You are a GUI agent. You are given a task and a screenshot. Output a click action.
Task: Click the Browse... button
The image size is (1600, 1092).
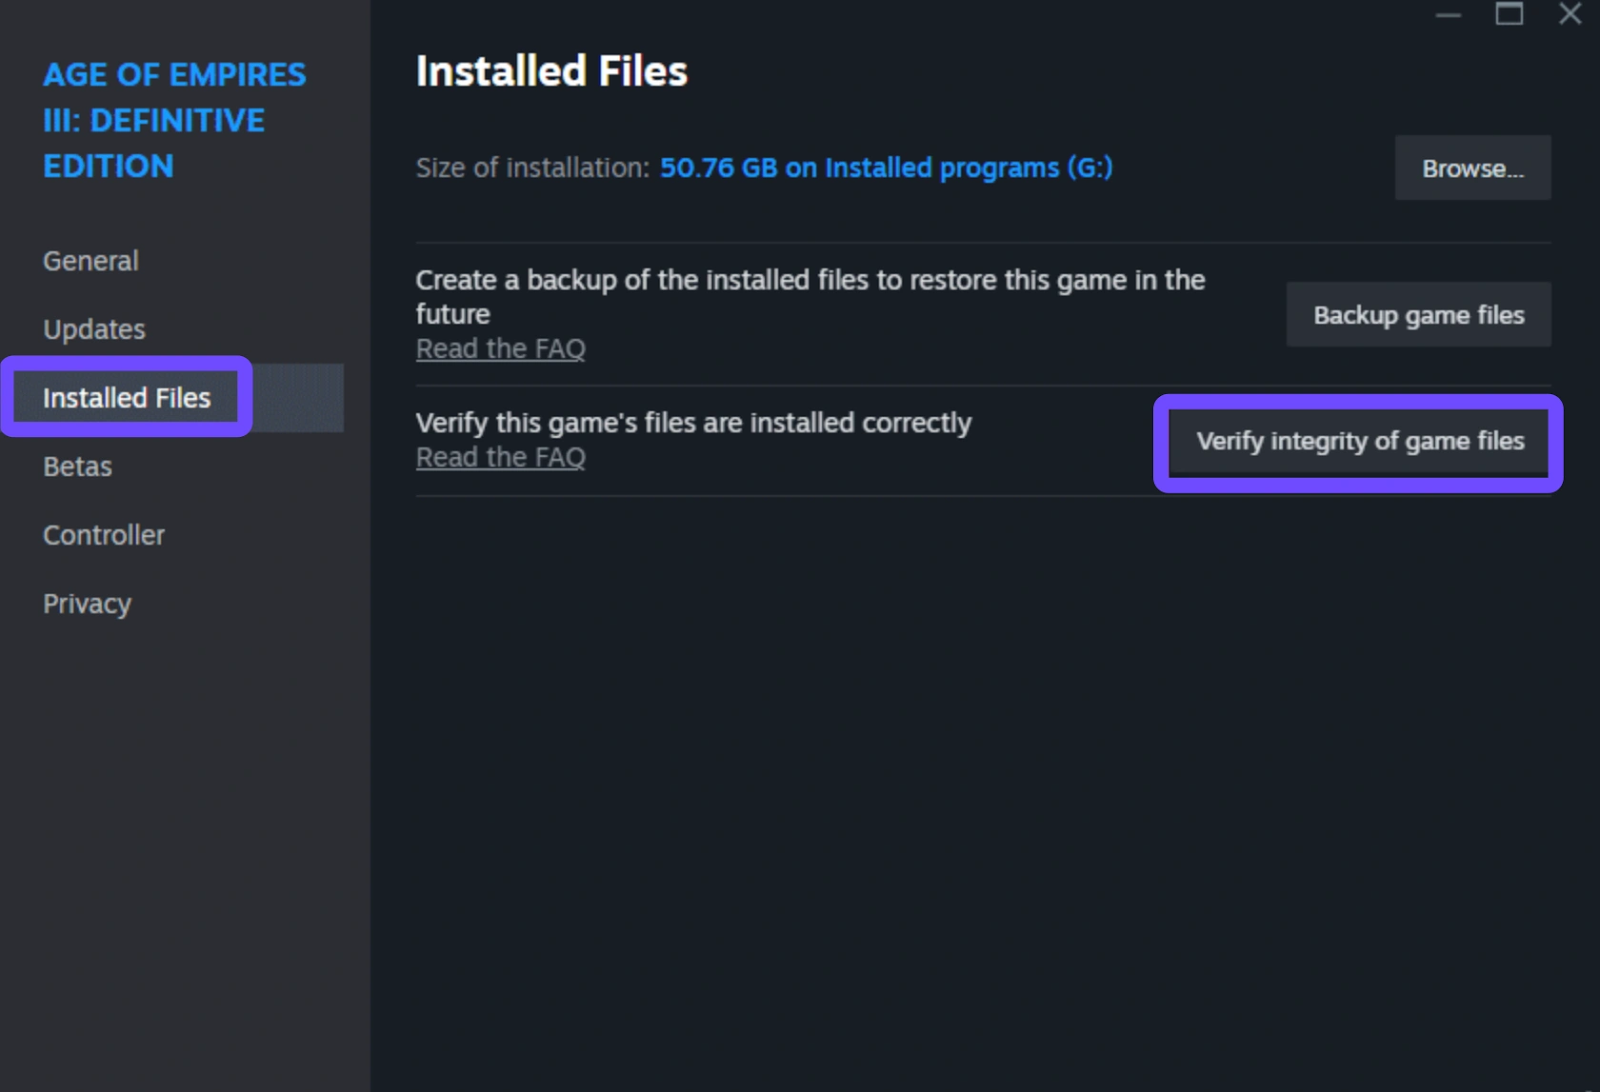click(1473, 168)
